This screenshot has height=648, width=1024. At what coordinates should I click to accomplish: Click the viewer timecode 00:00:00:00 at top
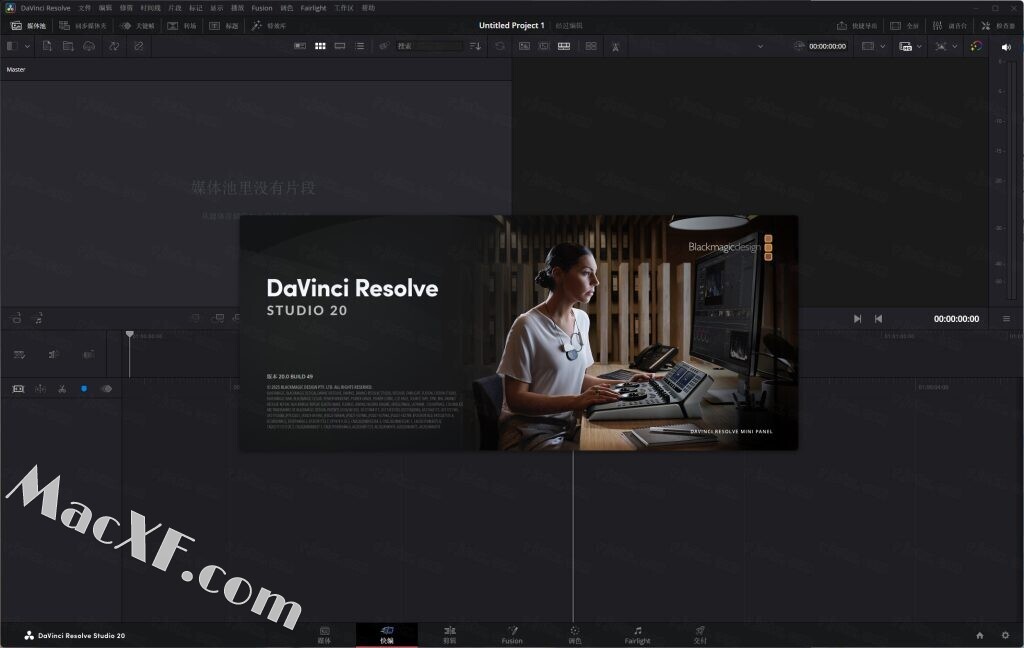click(x=827, y=46)
